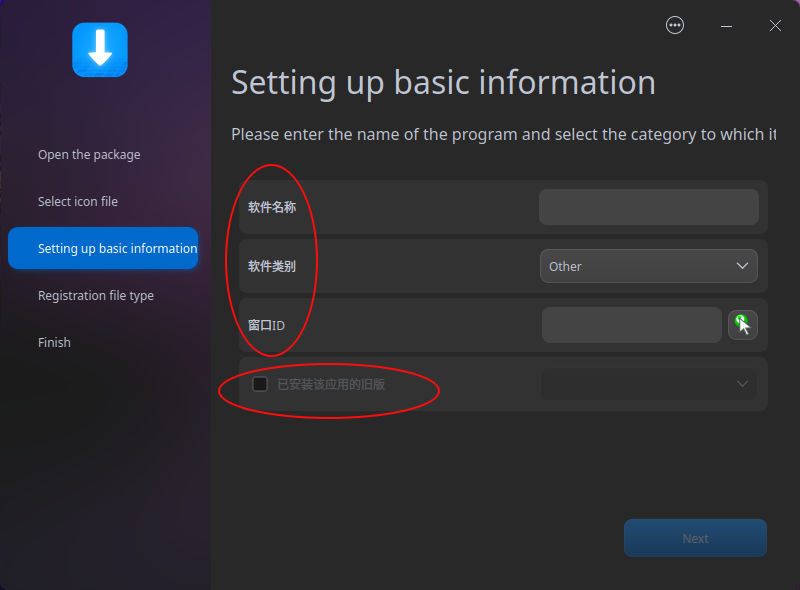Image resolution: width=800 pixels, height=590 pixels.
Task: Focus the 窗口ID text input field
Action: pyautogui.click(x=632, y=325)
